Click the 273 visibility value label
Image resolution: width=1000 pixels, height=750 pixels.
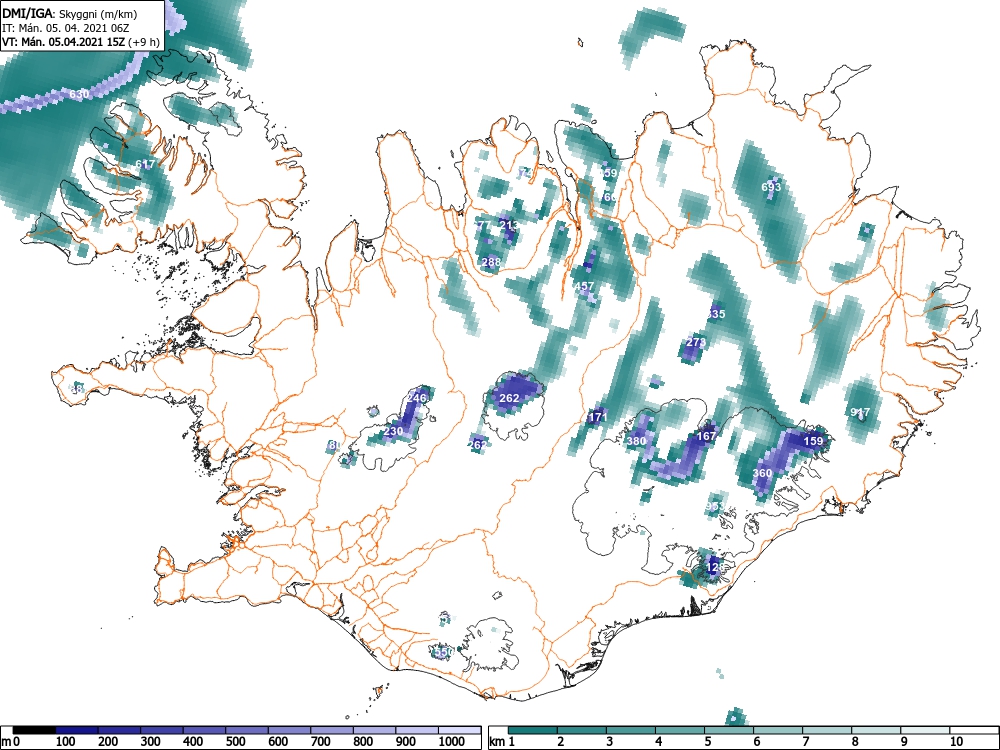point(696,342)
